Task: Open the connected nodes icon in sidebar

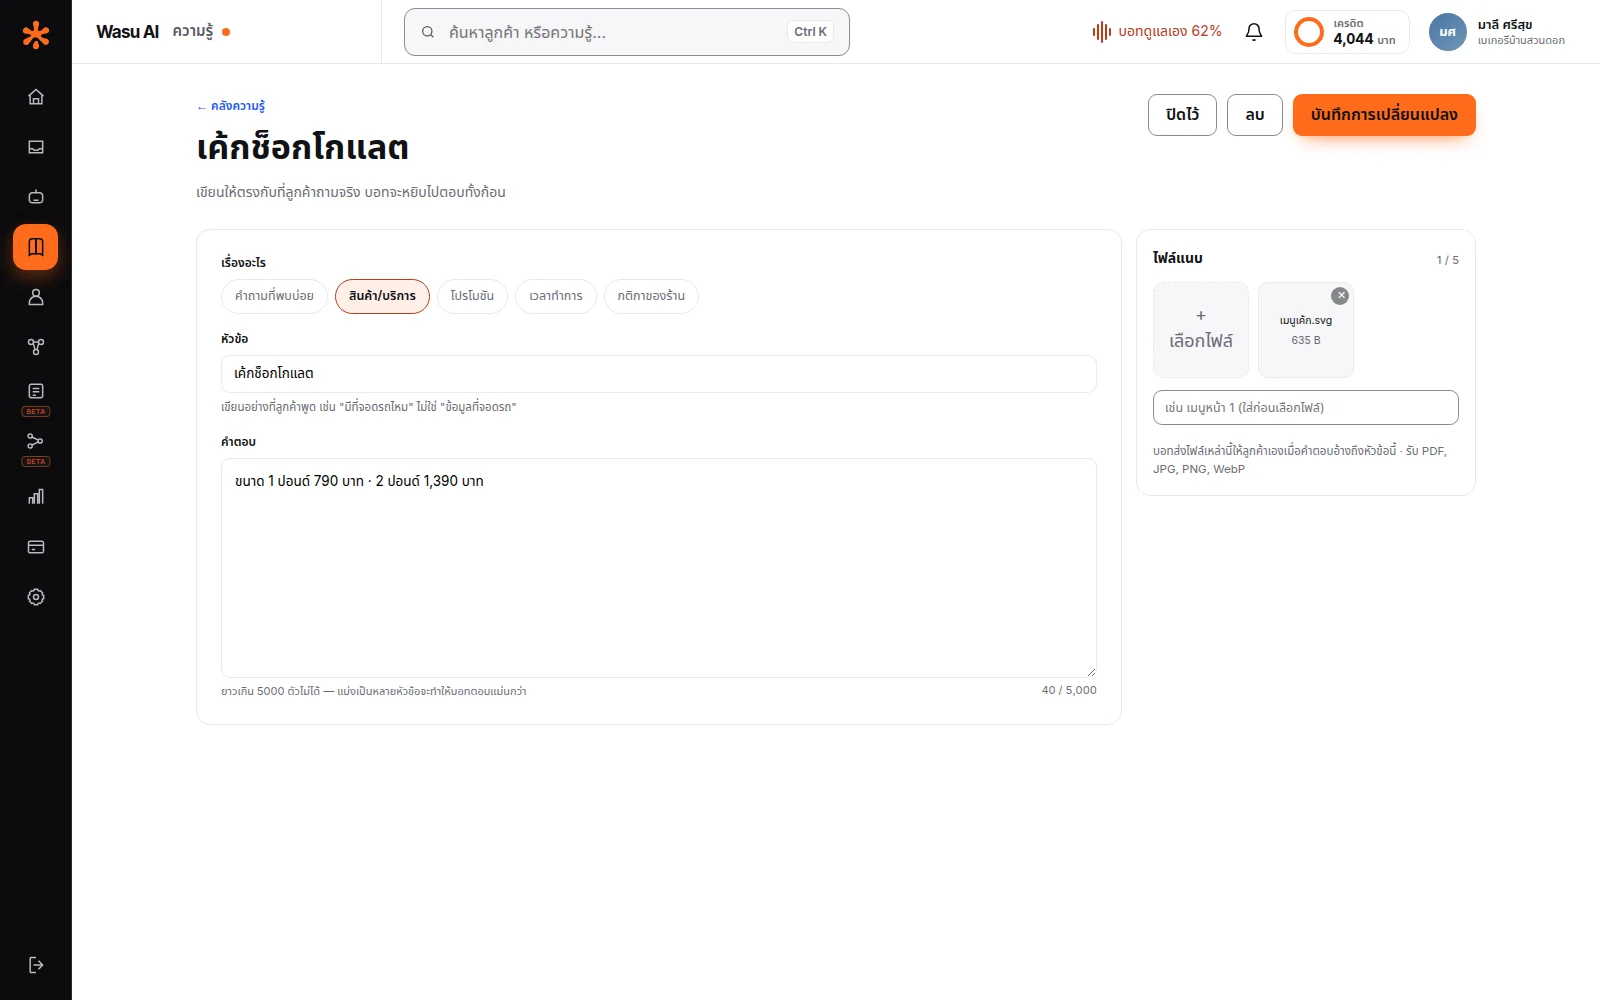Action: [36, 347]
